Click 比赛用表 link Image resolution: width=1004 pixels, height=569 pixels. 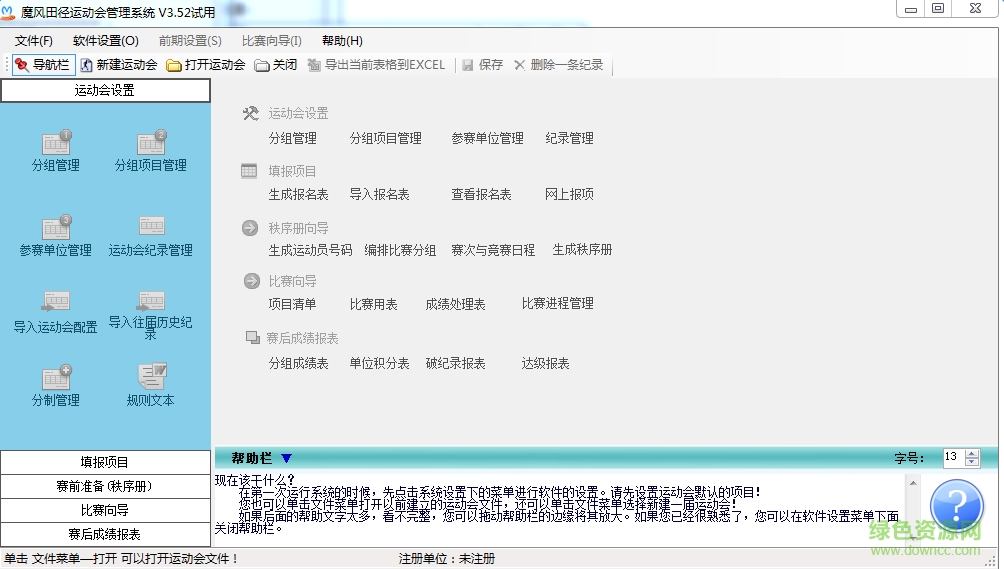373,304
